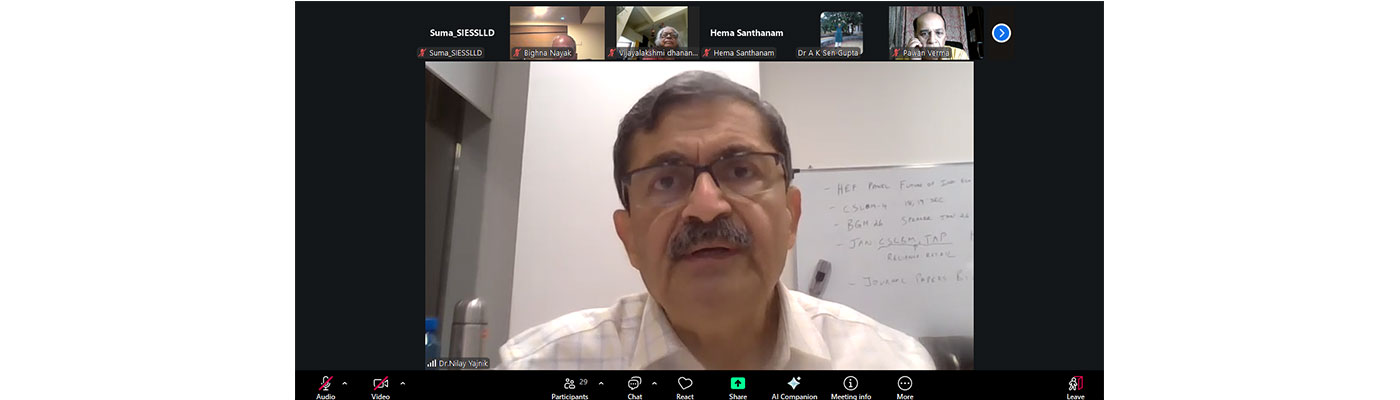1400x400 pixels.
Task: Open the Chat panel
Action: click(x=634, y=385)
